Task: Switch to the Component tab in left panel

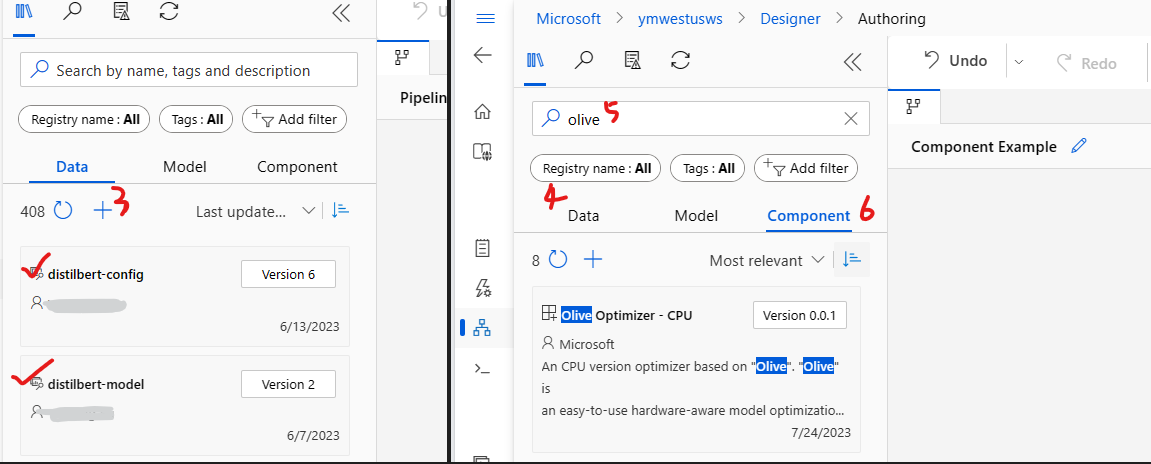Action: 297,167
